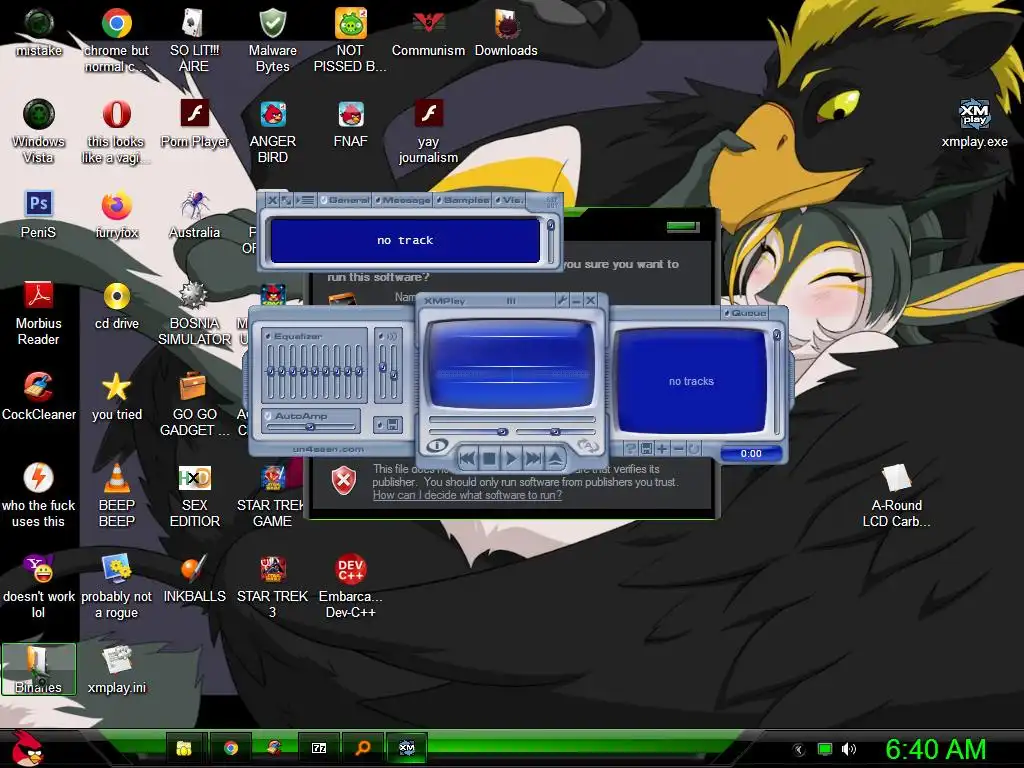Click the speaker volume tray icon
Image resolution: width=1024 pixels, height=768 pixels.
(848, 749)
